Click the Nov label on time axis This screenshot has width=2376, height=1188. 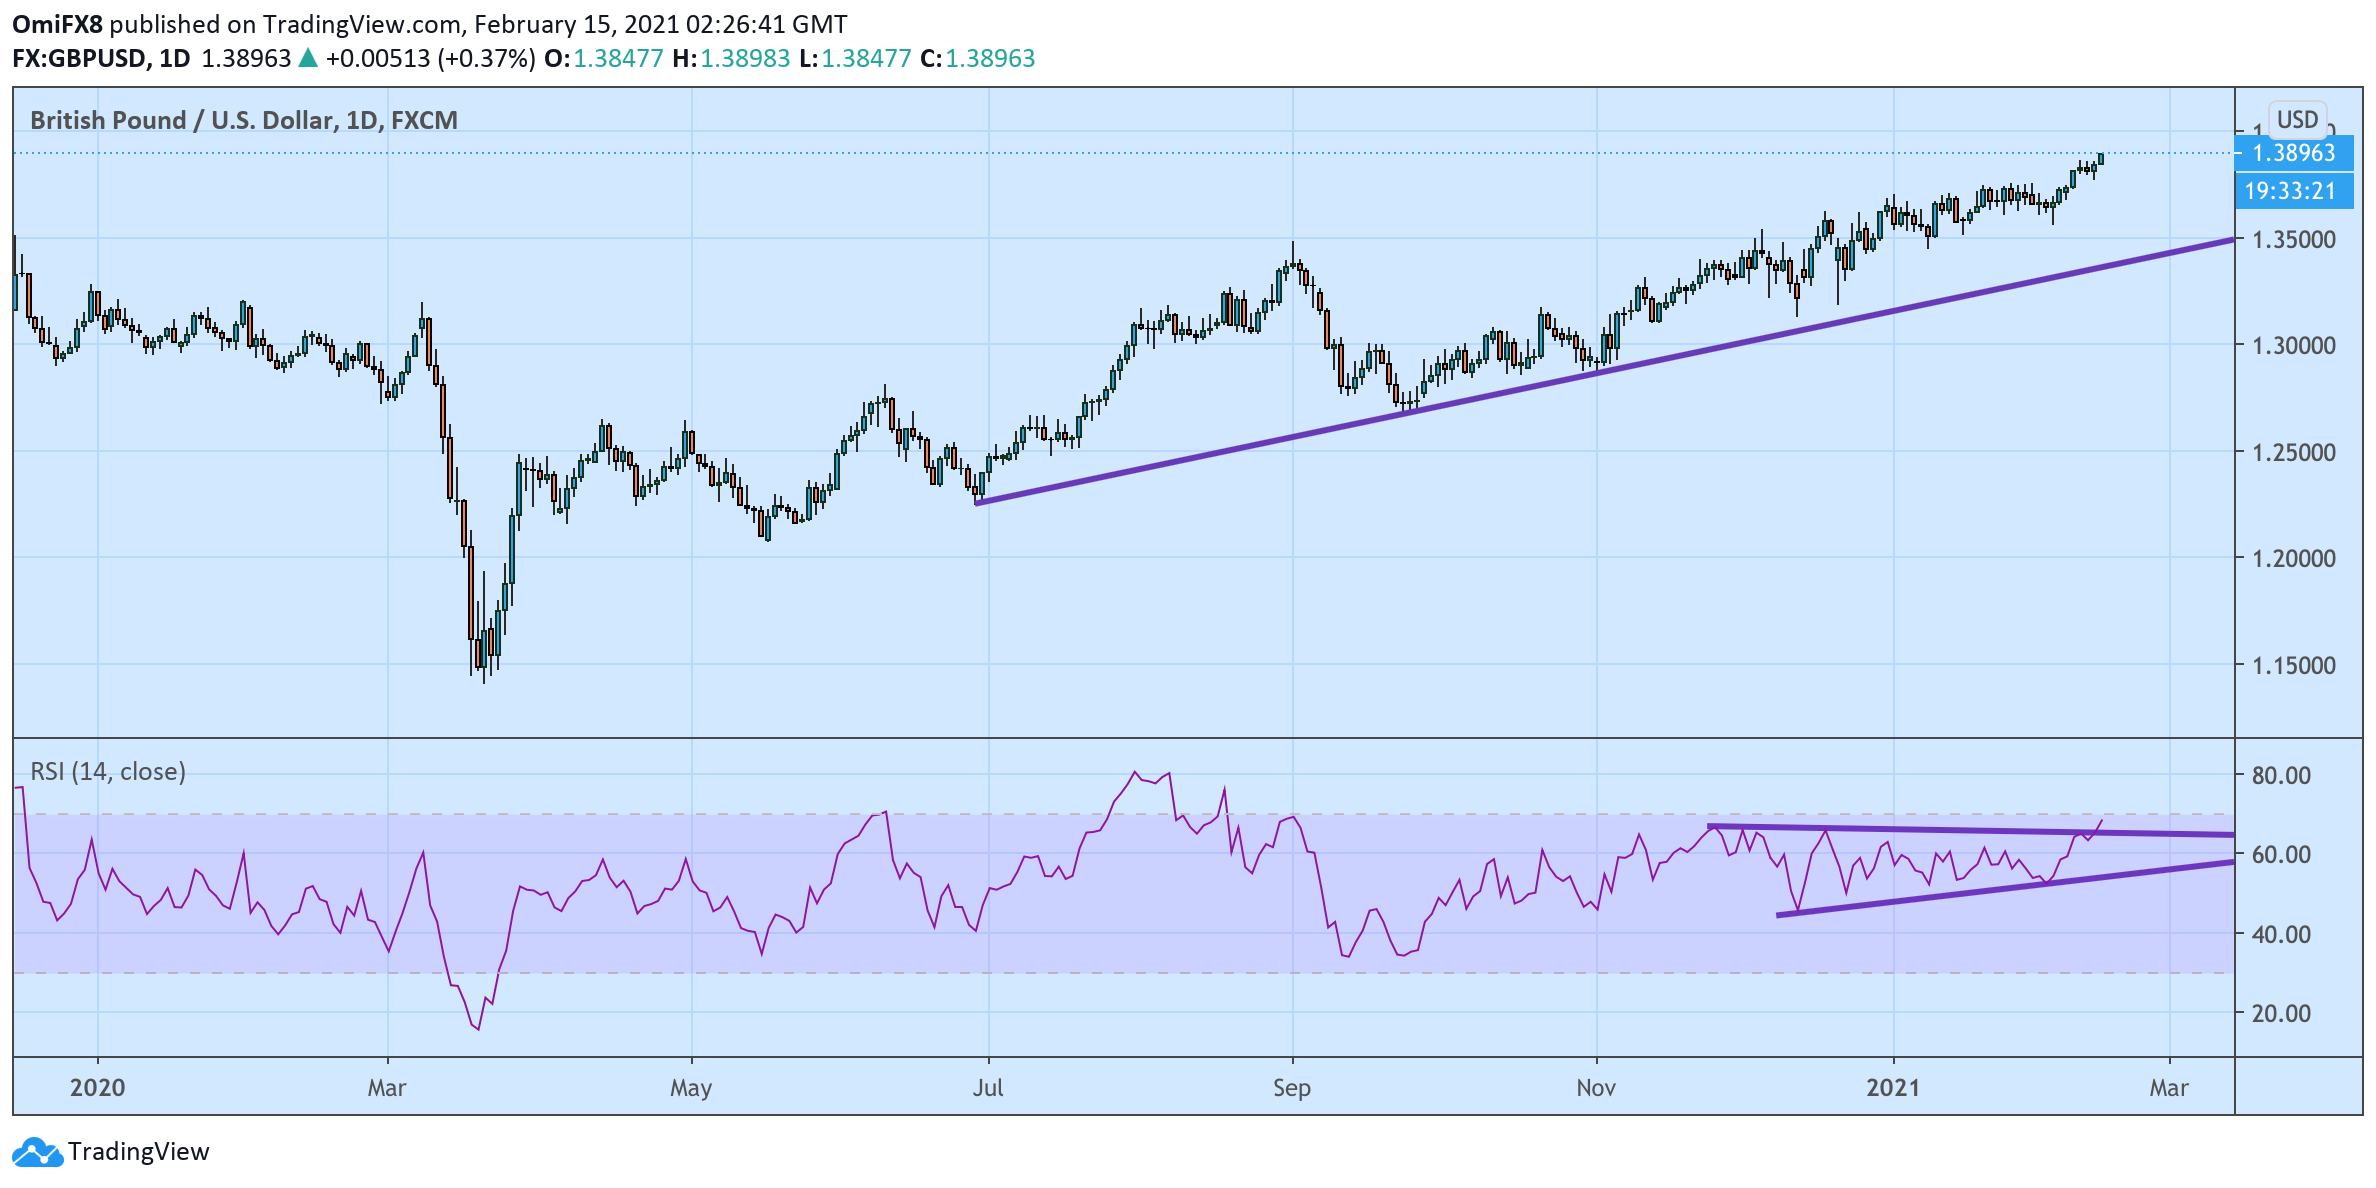click(1595, 1088)
